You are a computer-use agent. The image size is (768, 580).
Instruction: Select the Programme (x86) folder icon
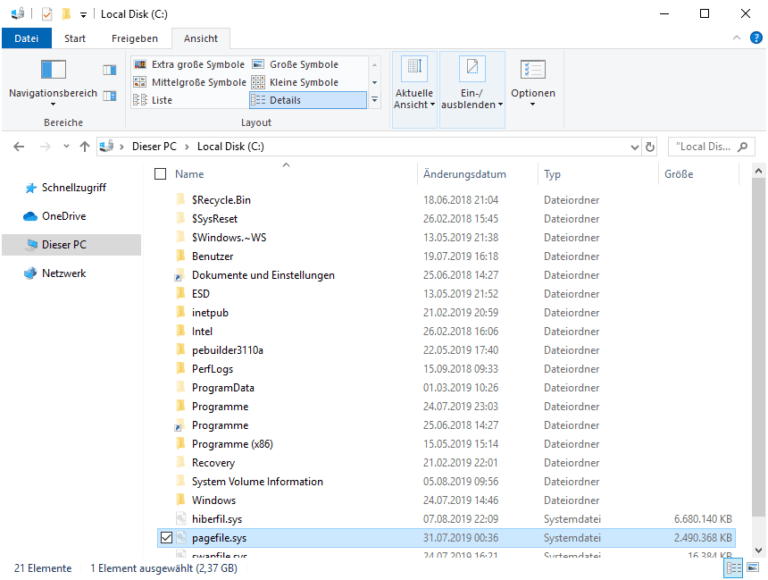181,443
